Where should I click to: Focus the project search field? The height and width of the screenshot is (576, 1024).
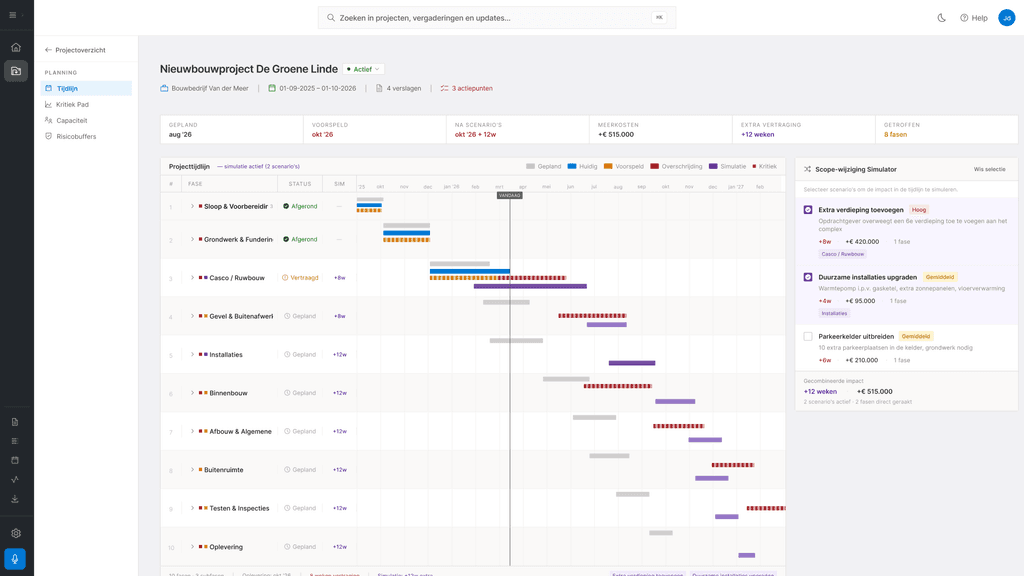[497, 18]
